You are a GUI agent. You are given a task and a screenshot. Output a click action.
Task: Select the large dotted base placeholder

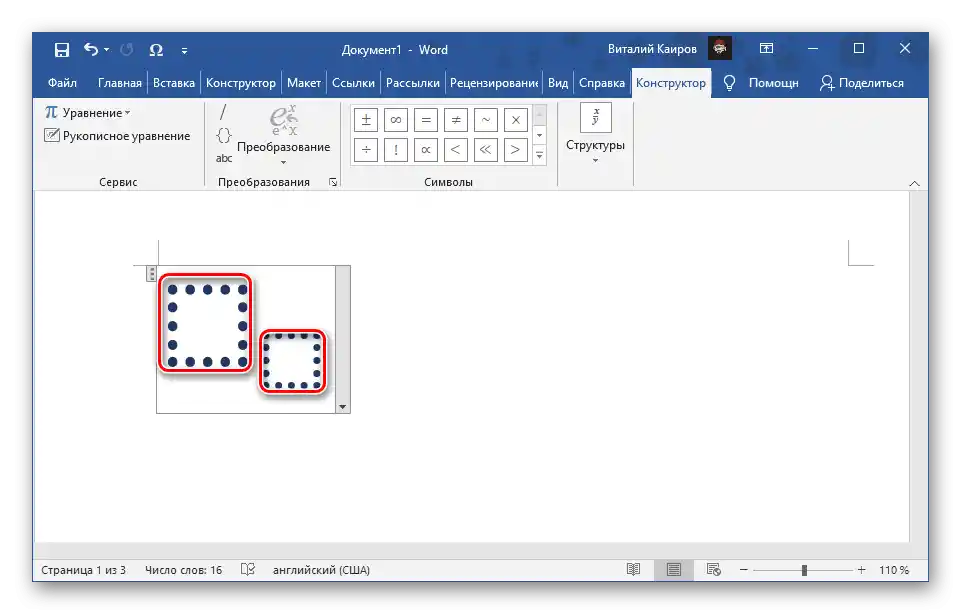tap(205, 323)
